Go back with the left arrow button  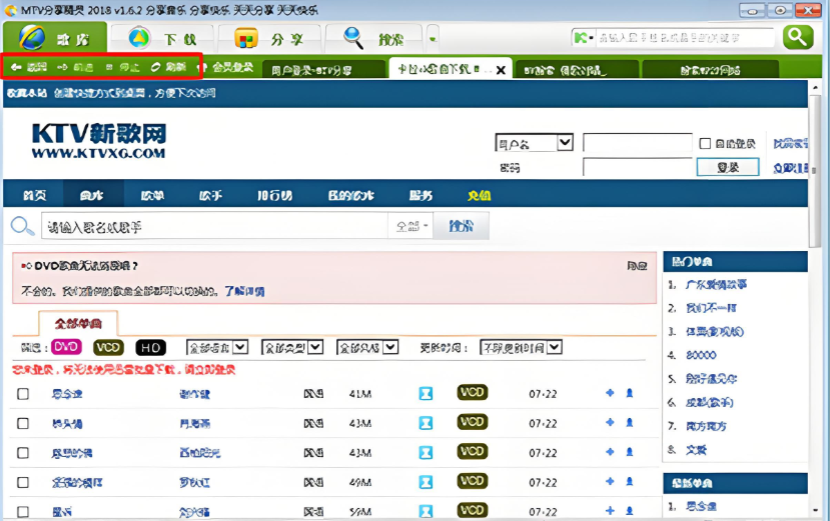(29, 67)
